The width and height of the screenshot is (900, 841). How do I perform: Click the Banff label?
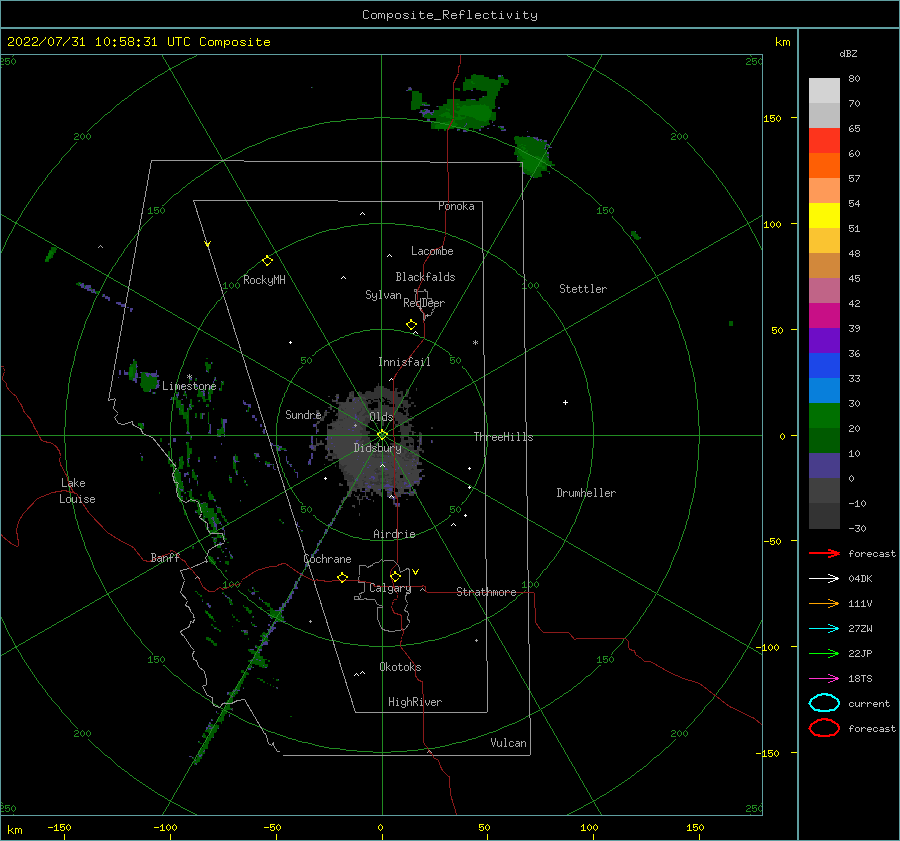point(165,557)
